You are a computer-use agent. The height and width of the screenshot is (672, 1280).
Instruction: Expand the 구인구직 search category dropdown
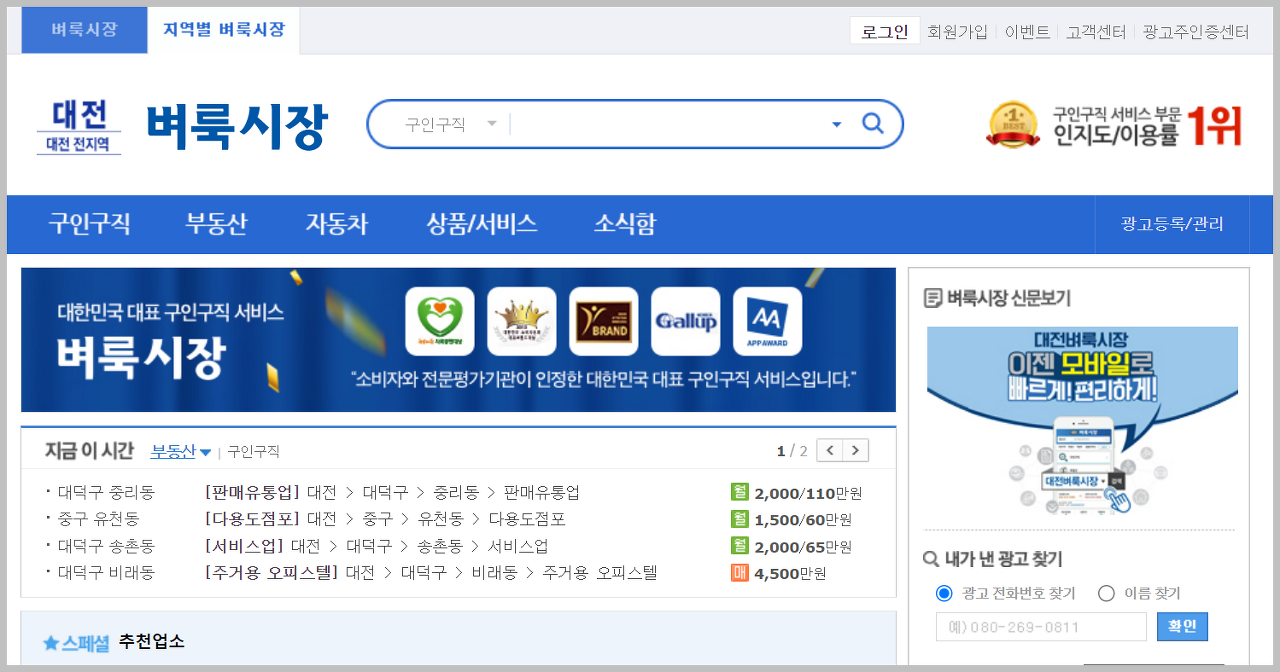point(450,124)
